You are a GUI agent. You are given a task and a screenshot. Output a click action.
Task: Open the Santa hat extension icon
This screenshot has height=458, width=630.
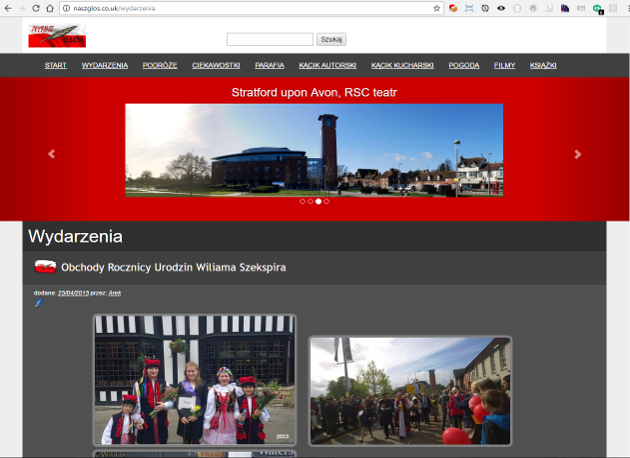tap(453, 8)
